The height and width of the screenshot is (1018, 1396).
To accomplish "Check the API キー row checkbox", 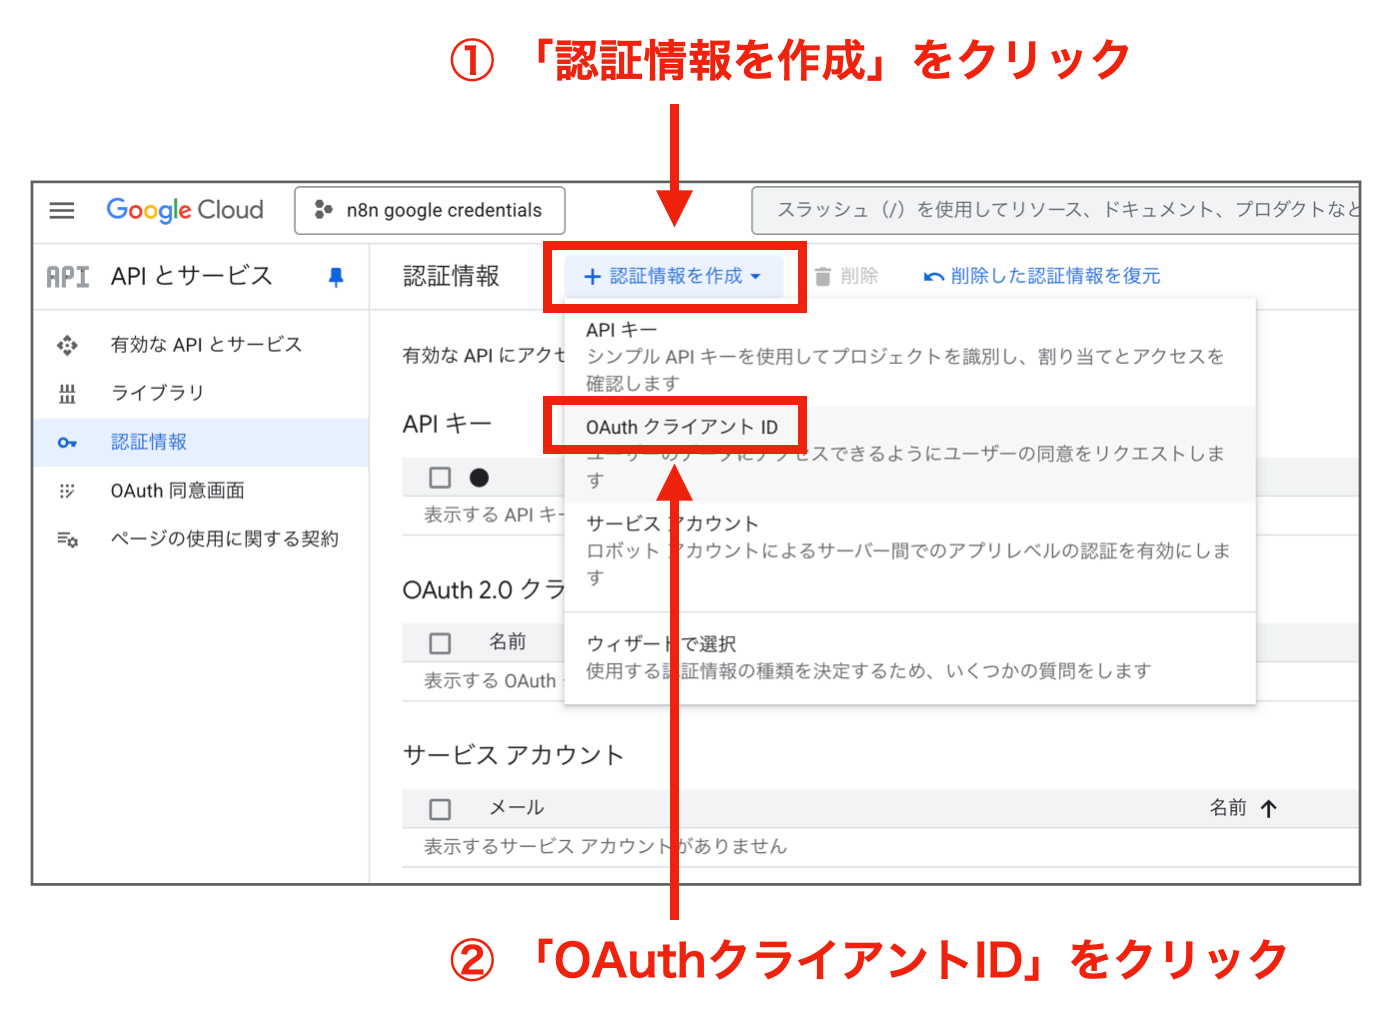I will (x=439, y=477).
